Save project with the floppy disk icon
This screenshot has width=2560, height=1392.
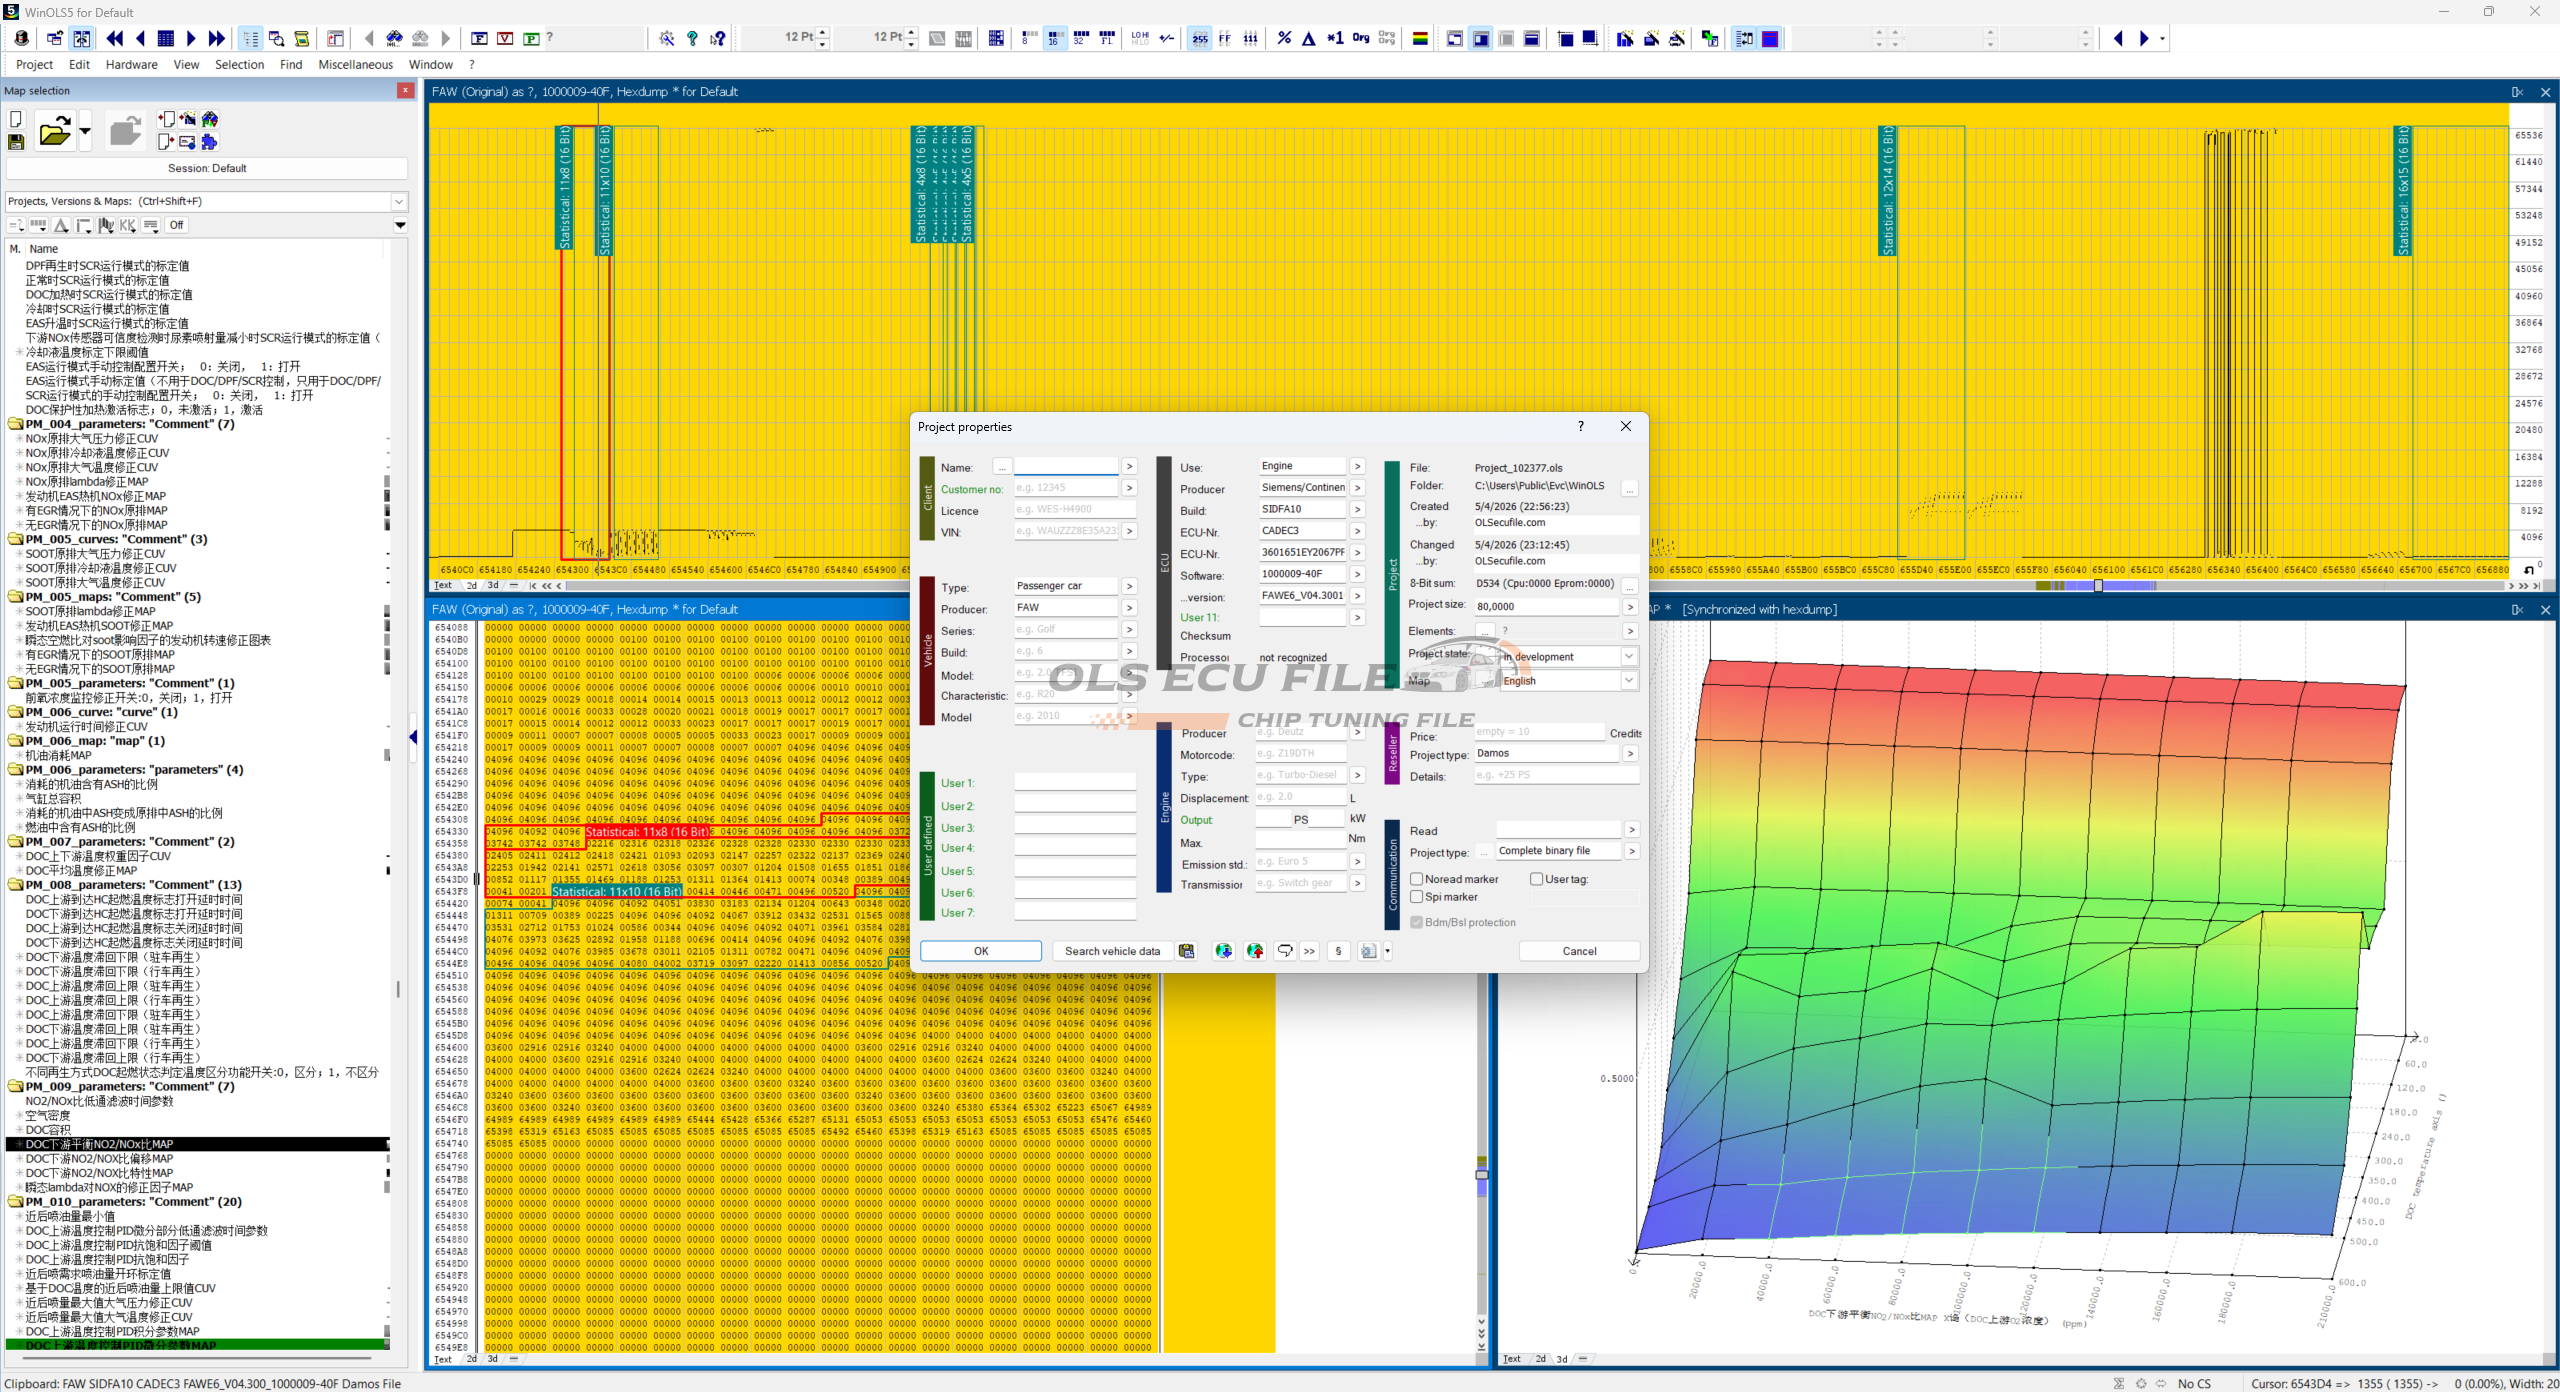16,143
